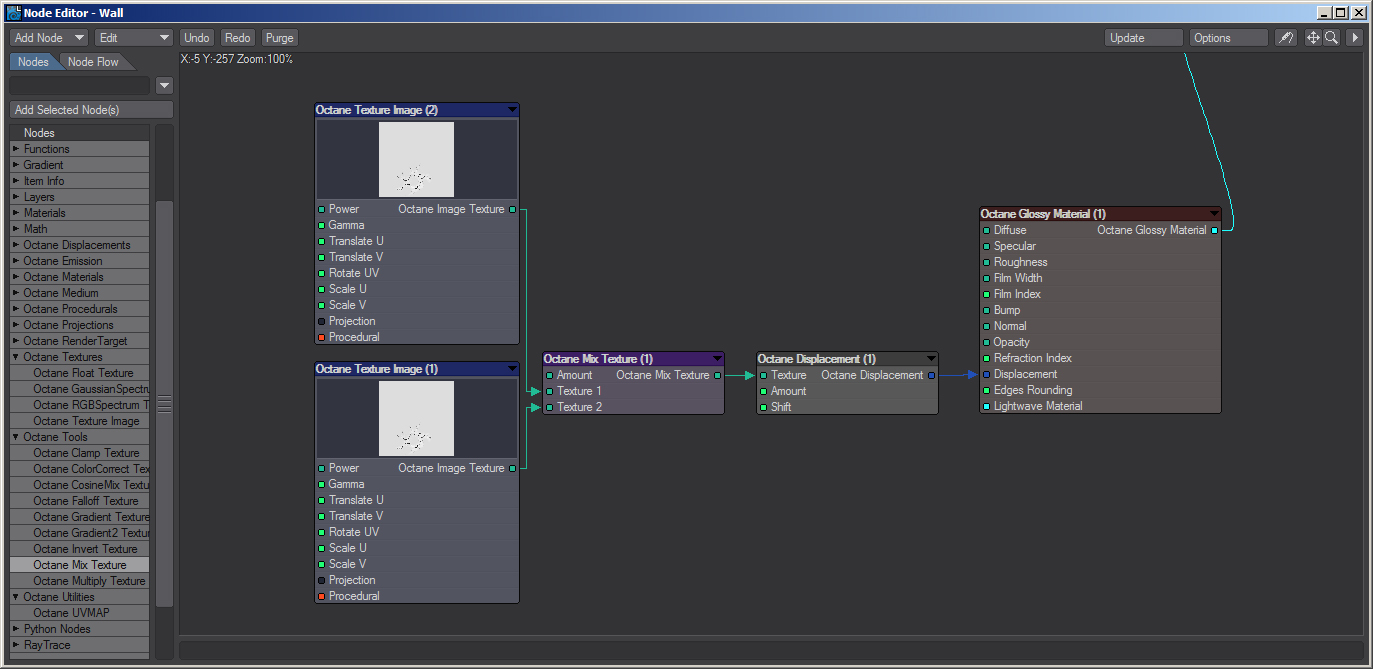Image resolution: width=1373 pixels, height=669 pixels.
Task: Open the node search dropdown arrow
Action: pos(165,86)
